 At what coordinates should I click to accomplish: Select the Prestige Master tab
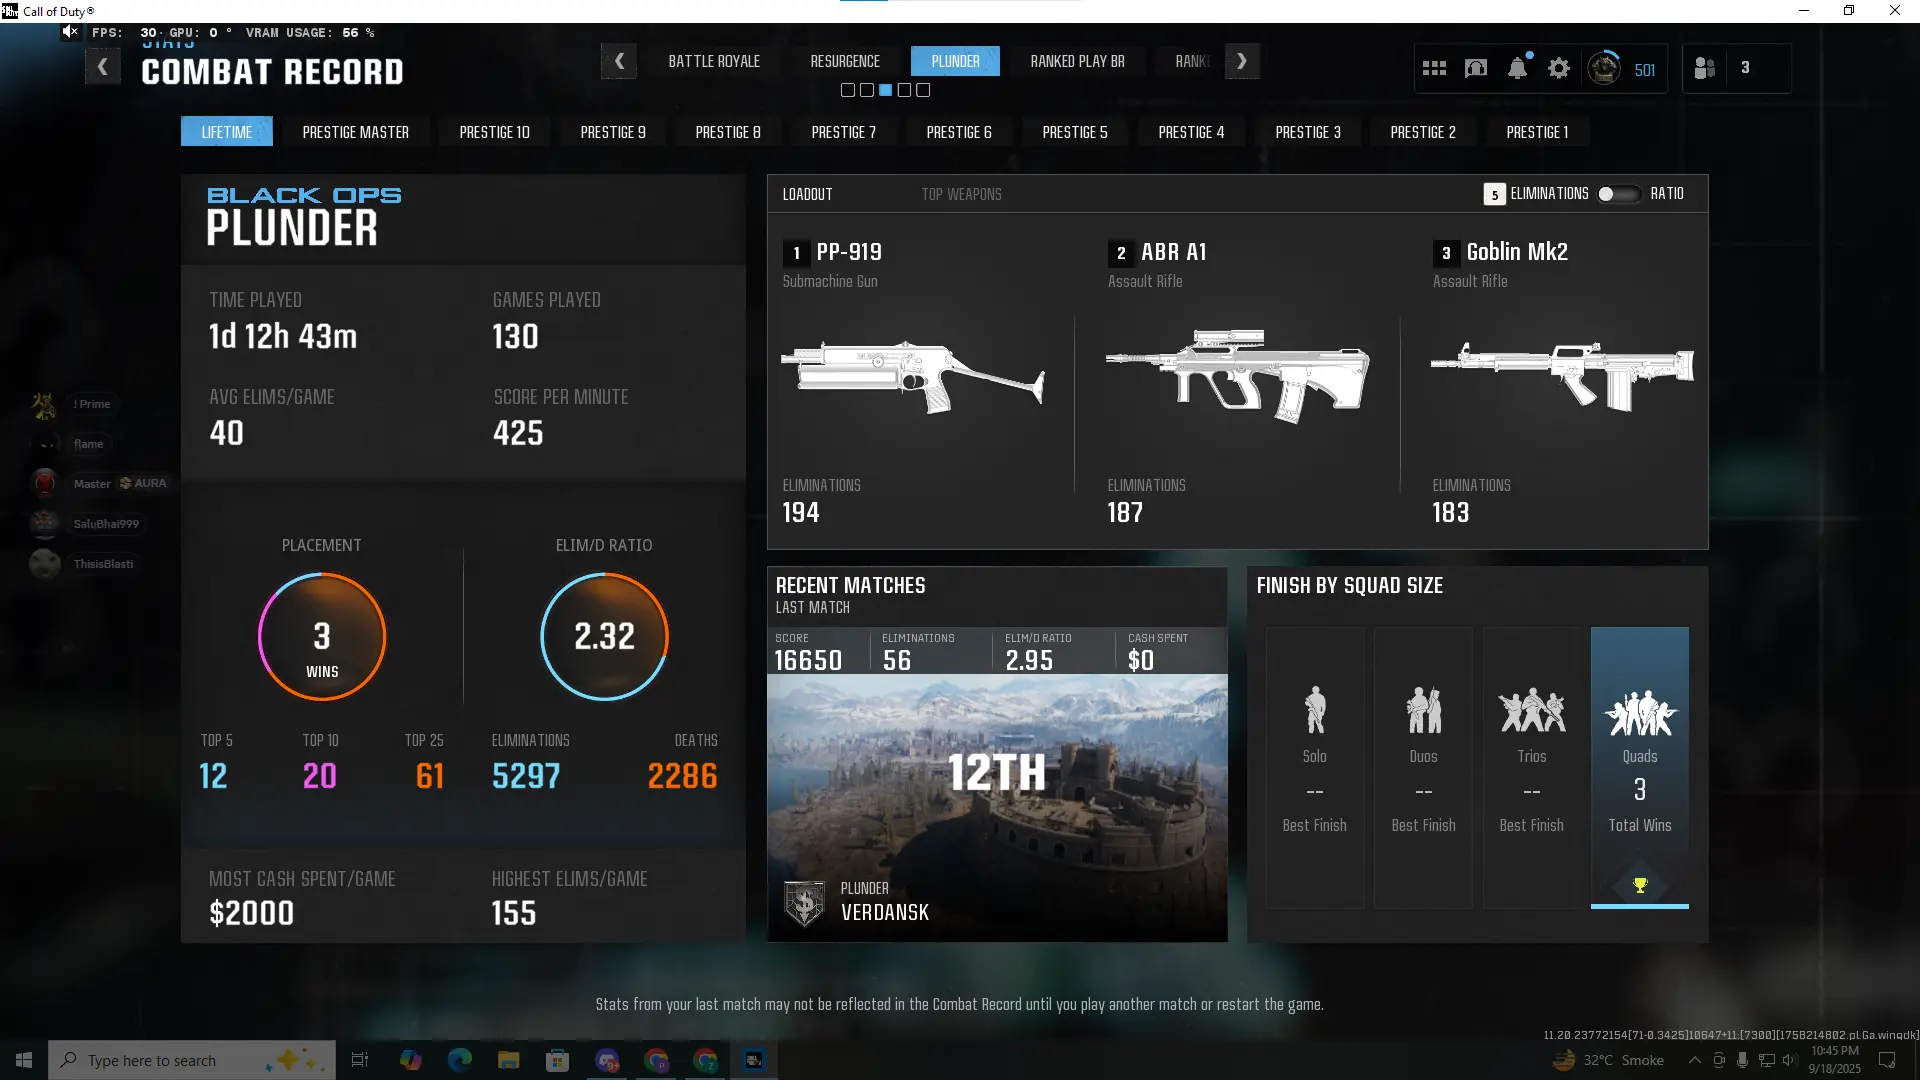(x=355, y=132)
